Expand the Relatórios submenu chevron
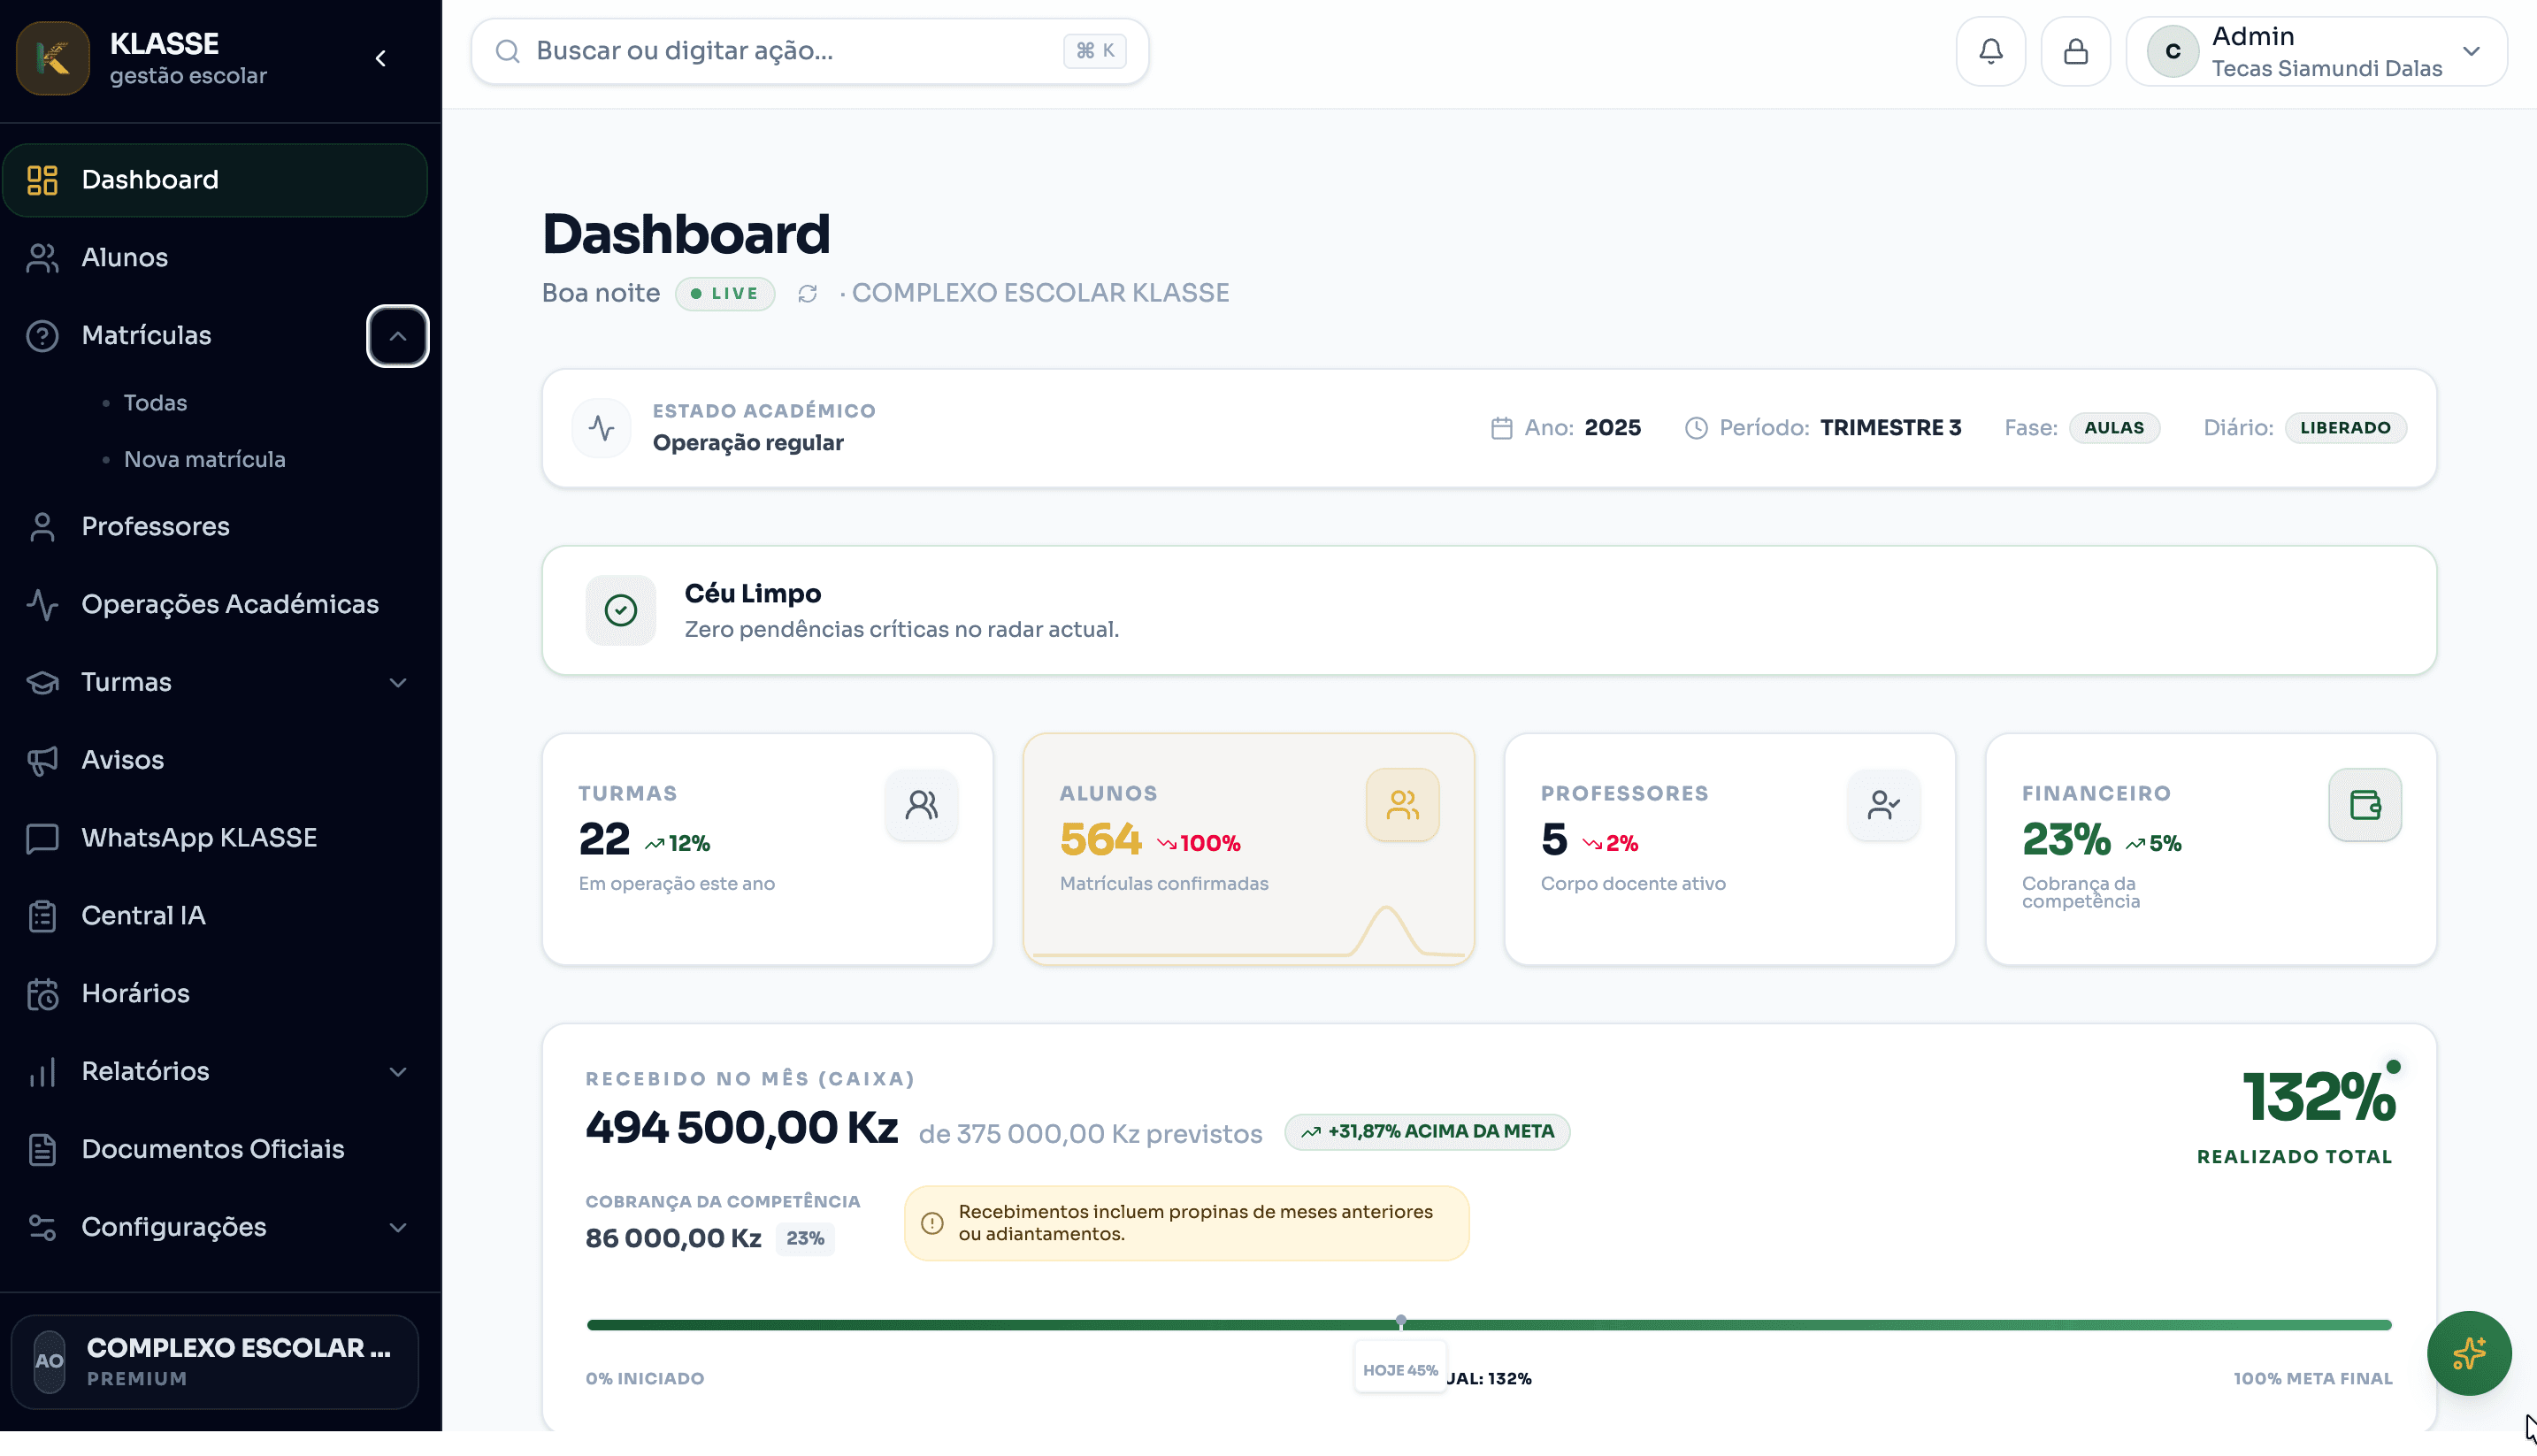The width and height of the screenshot is (2537, 1456). tap(397, 1072)
